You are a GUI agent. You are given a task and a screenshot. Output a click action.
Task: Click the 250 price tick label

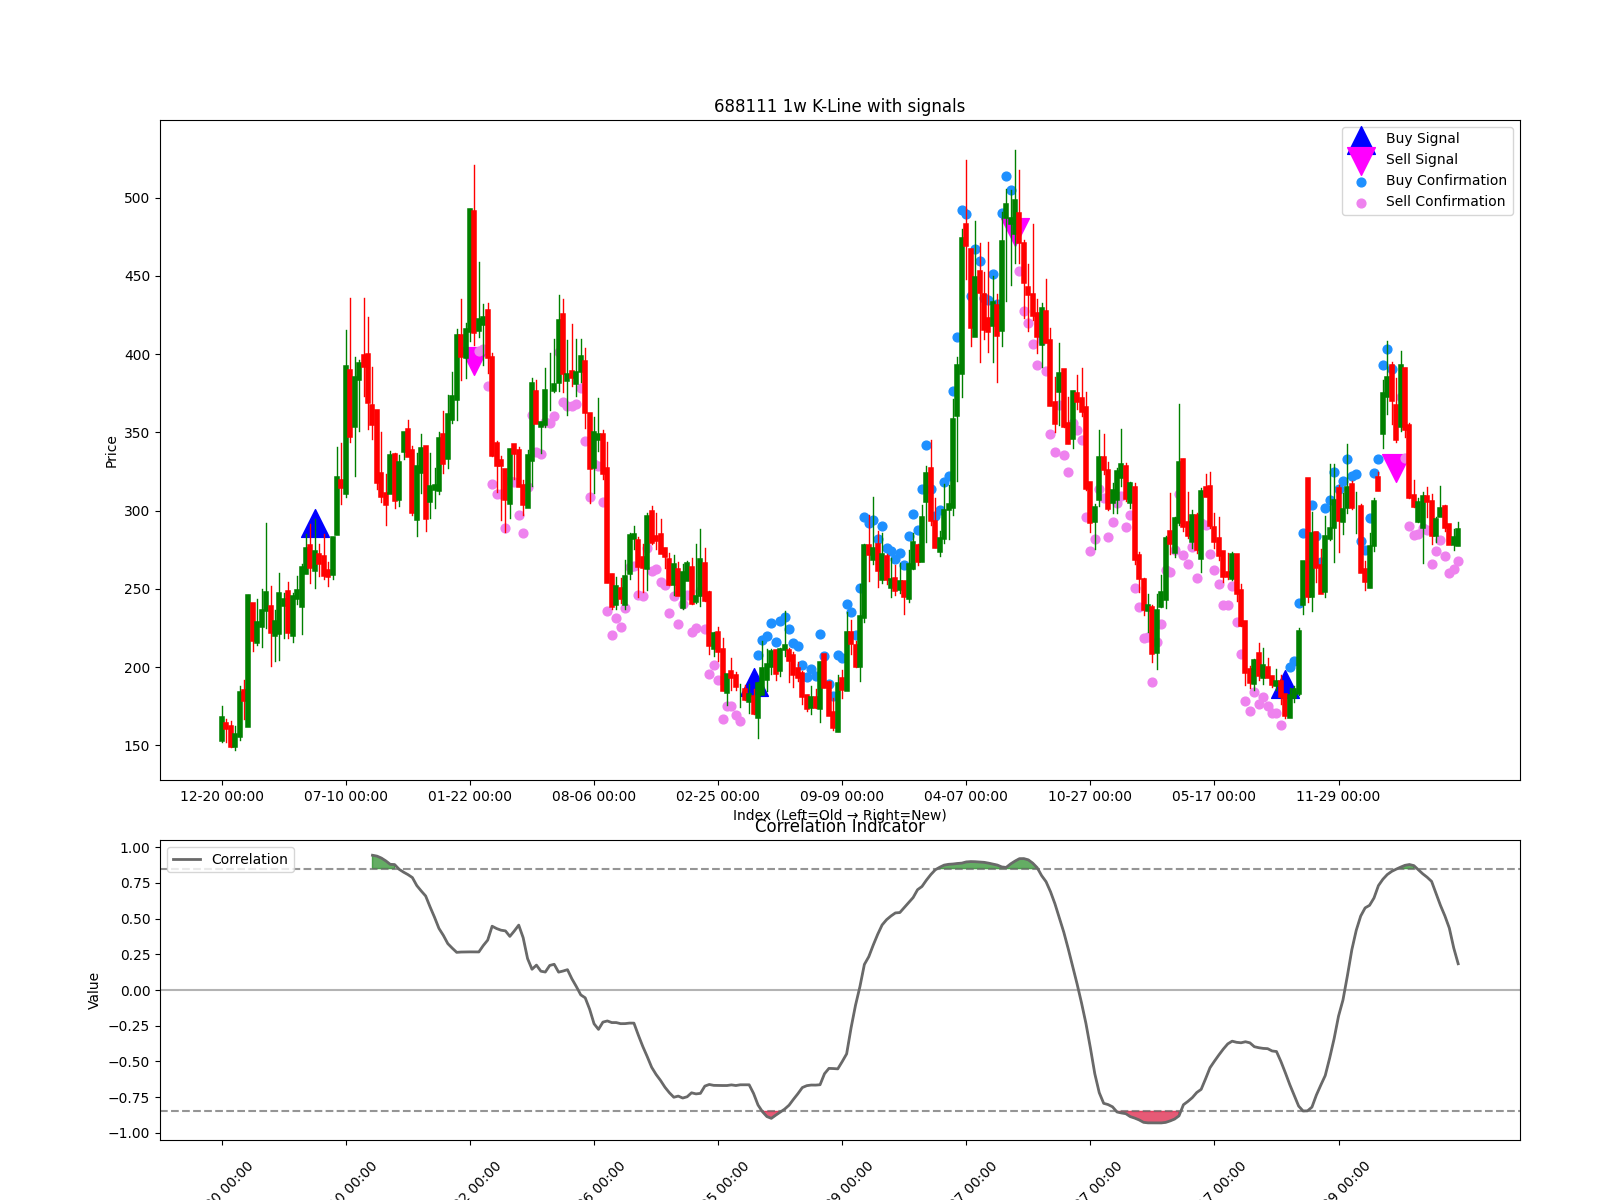pos(137,590)
